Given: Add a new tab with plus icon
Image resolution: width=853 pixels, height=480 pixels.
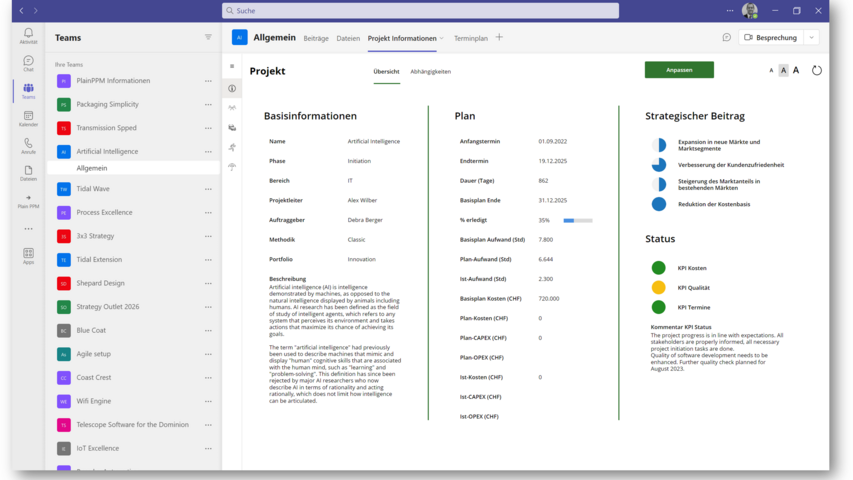Looking at the screenshot, I should click(500, 38).
